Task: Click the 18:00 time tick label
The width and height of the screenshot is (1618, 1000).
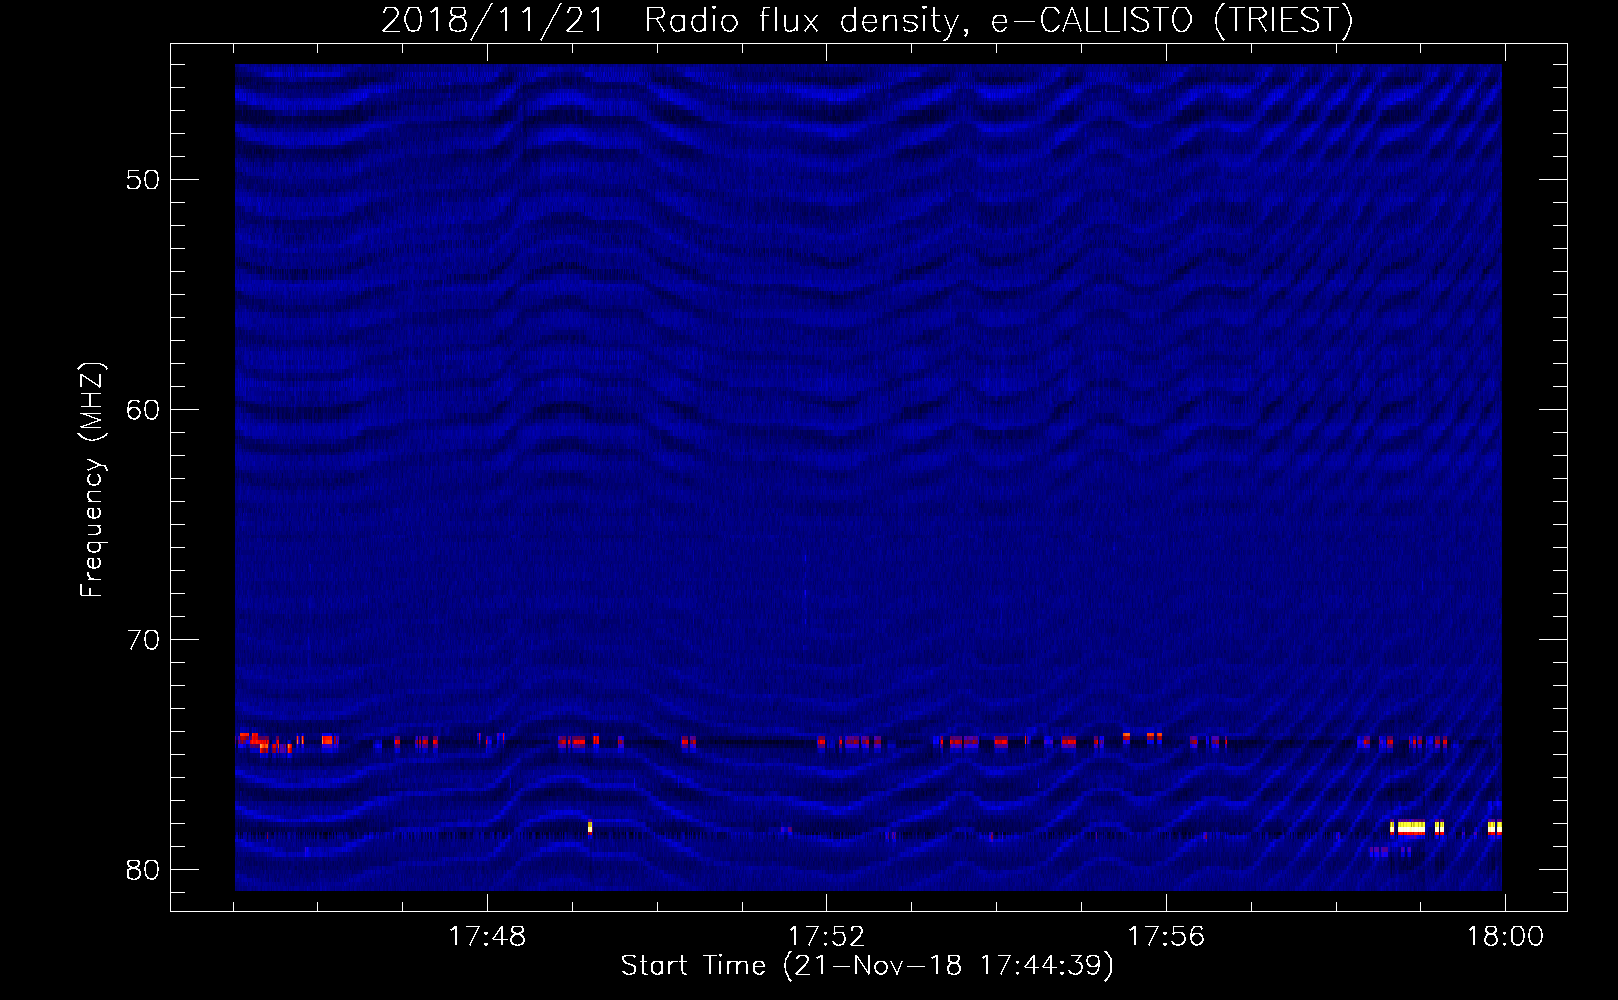Action: 1505,937
